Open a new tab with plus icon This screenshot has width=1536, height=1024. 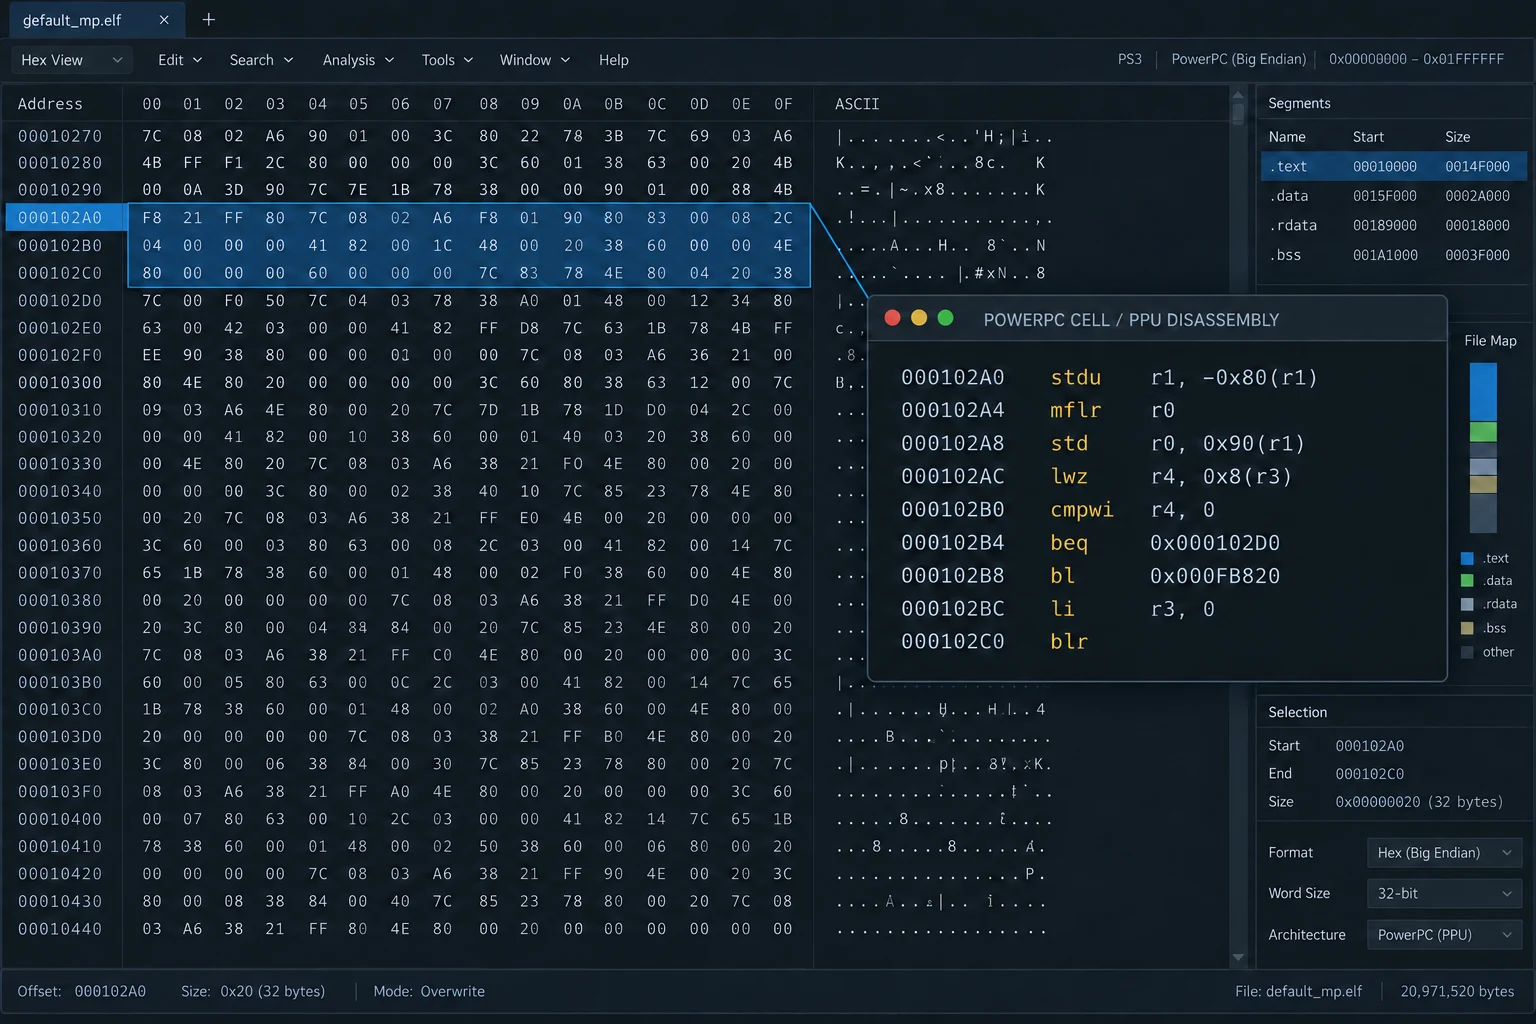click(x=208, y=19)
